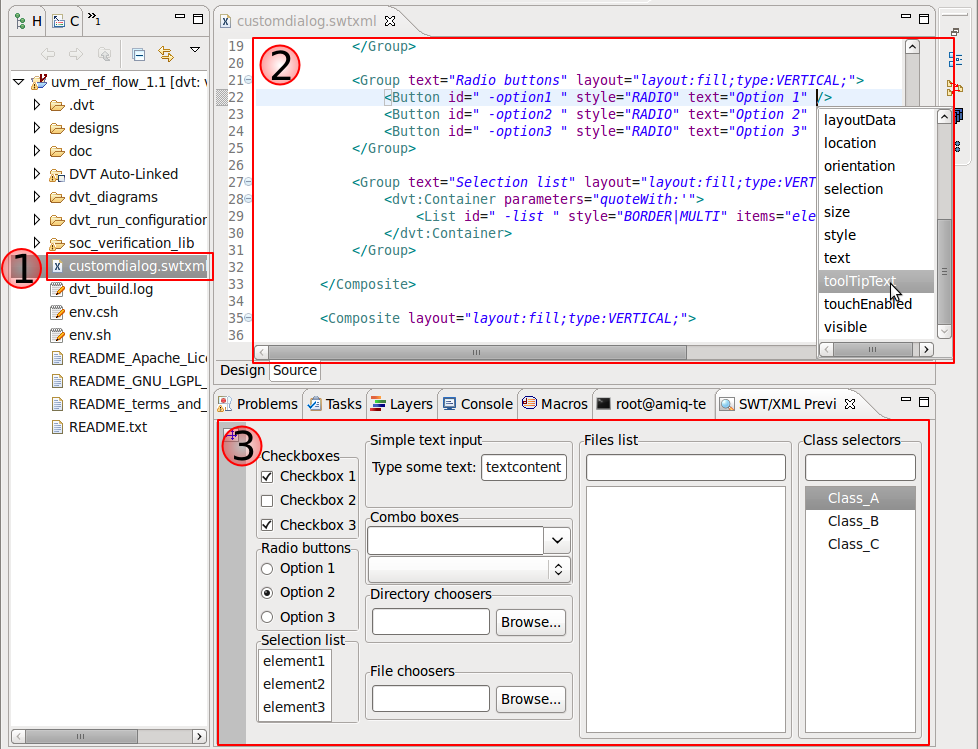
Task: Toggle Link with Editor in Project Explorer
Action: (165, 53)
